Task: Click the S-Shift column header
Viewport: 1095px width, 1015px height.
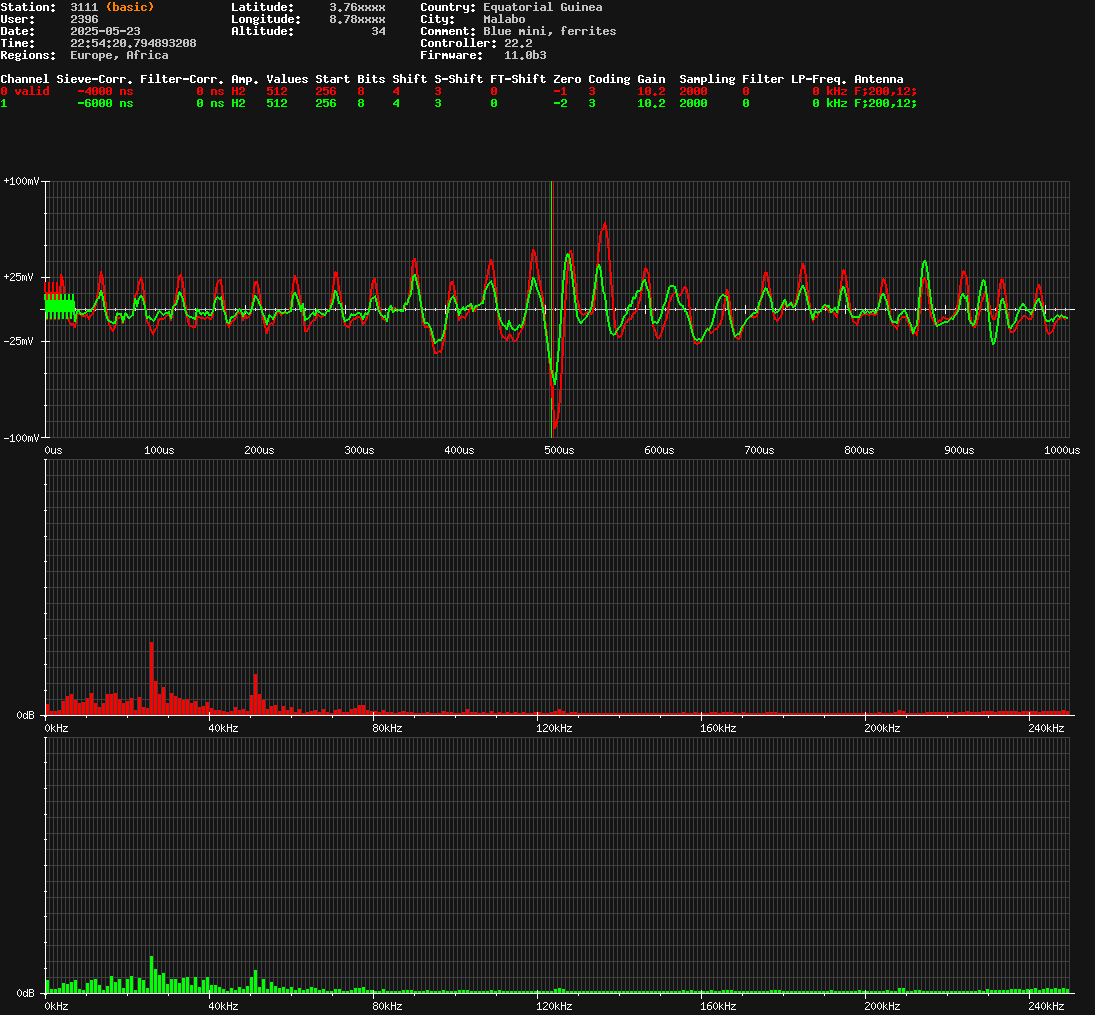Action: tap(458, 79)
